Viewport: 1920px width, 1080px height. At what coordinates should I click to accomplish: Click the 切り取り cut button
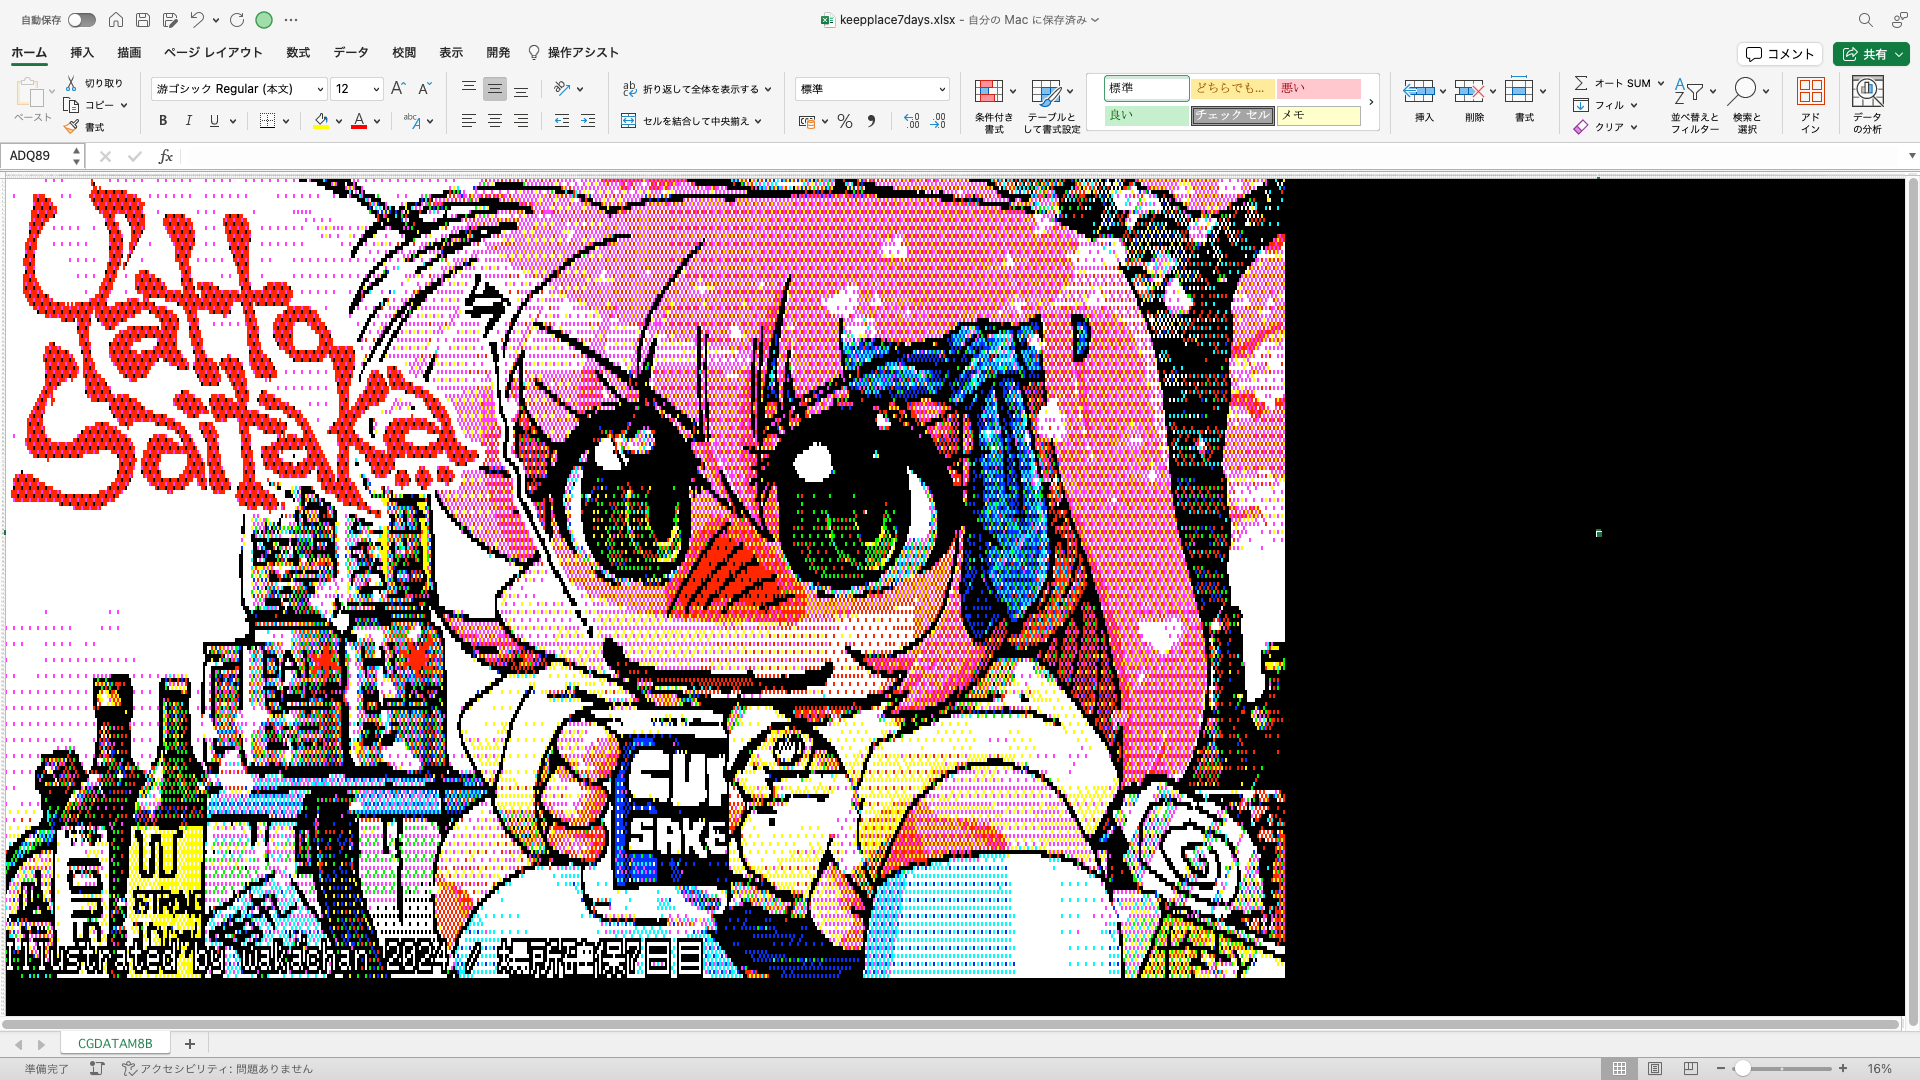[x=94, y=83]
